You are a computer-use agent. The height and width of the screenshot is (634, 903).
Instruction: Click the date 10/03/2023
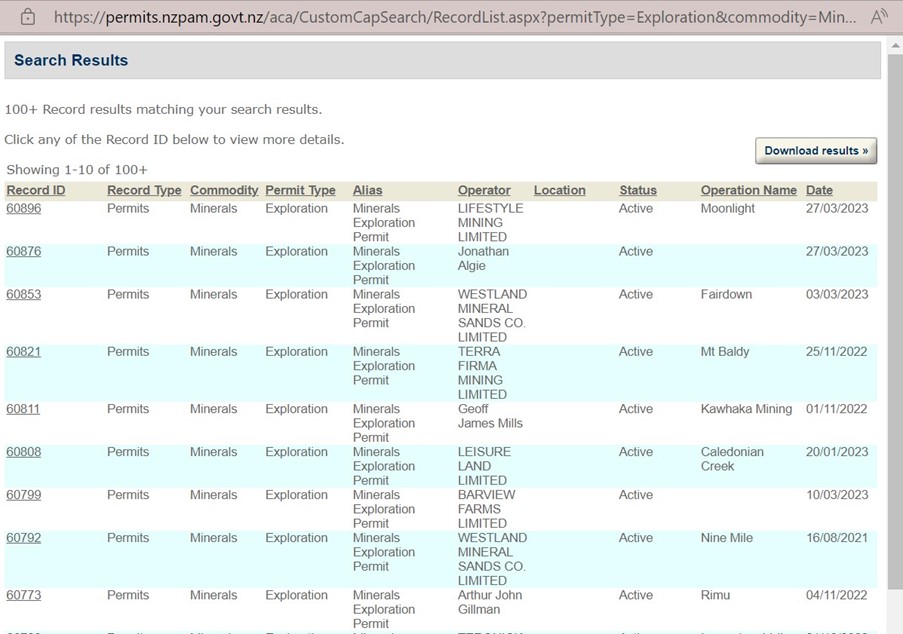pos(837,495)
